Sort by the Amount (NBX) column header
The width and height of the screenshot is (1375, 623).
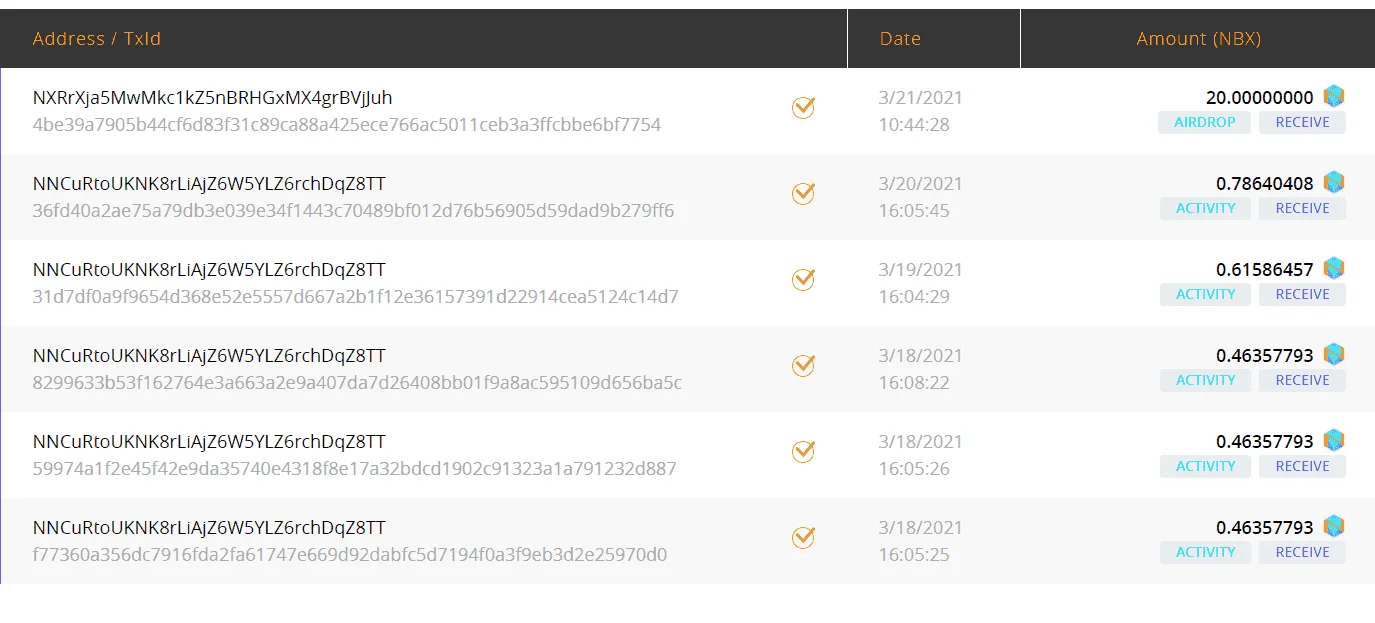tap(1198, 39)
